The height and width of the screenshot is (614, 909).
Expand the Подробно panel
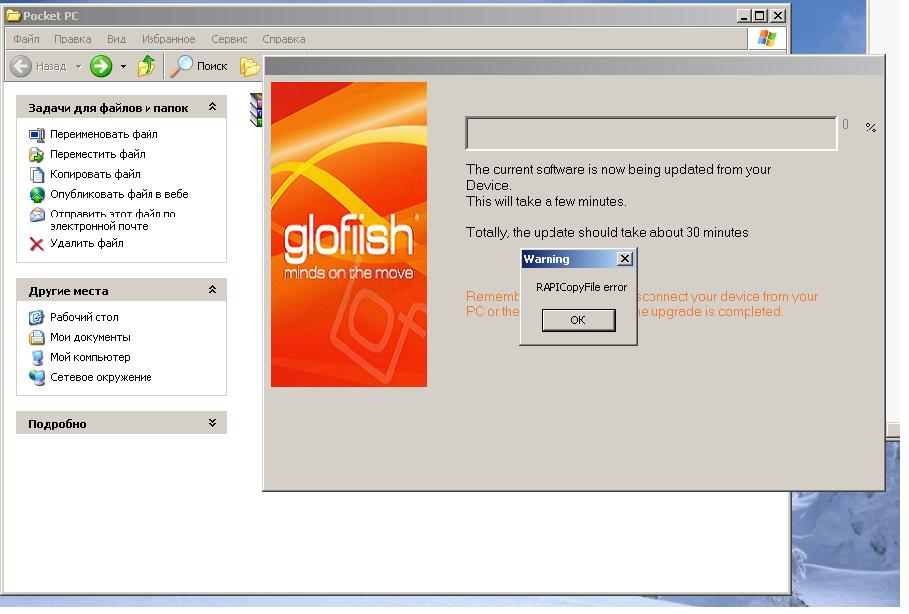tap(212, 423)
